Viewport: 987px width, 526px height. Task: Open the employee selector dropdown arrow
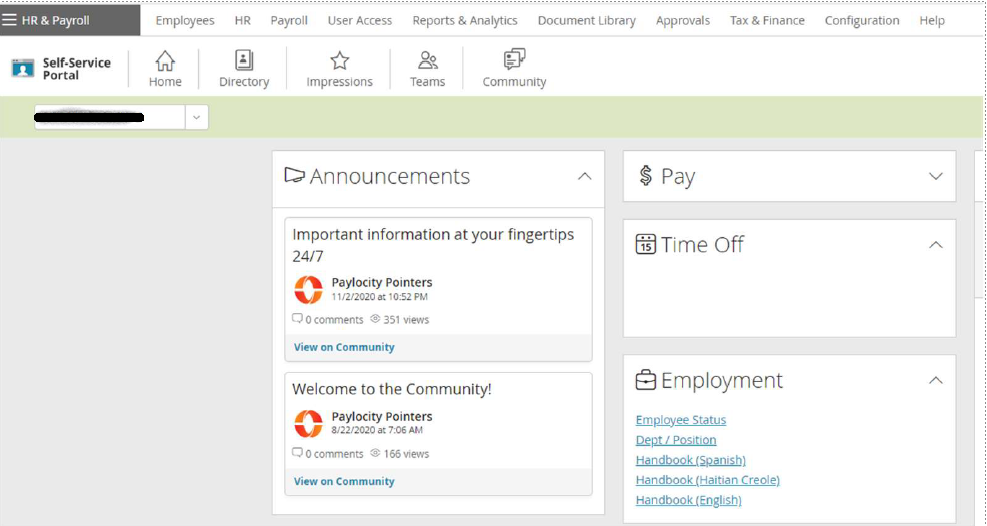(x=196, y=118)
